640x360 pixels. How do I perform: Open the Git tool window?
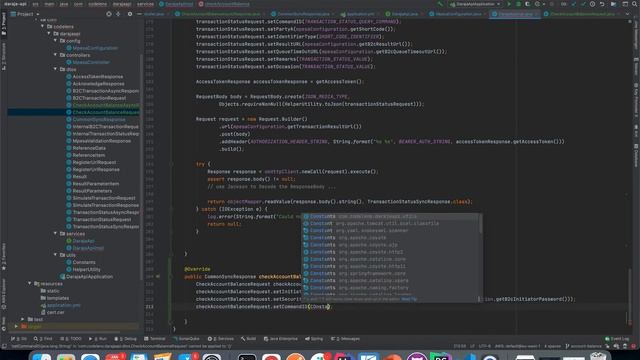19,339
